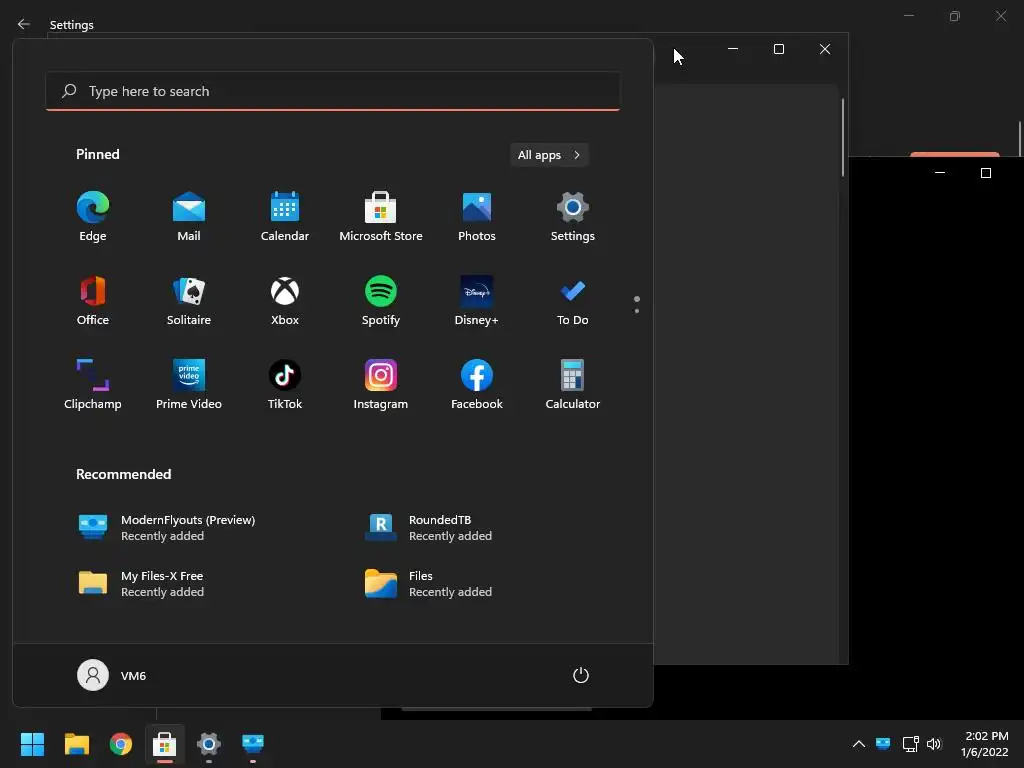
Task: Show hidden icons in system tray
Action: pyautogui.click(x=859, y=743)
